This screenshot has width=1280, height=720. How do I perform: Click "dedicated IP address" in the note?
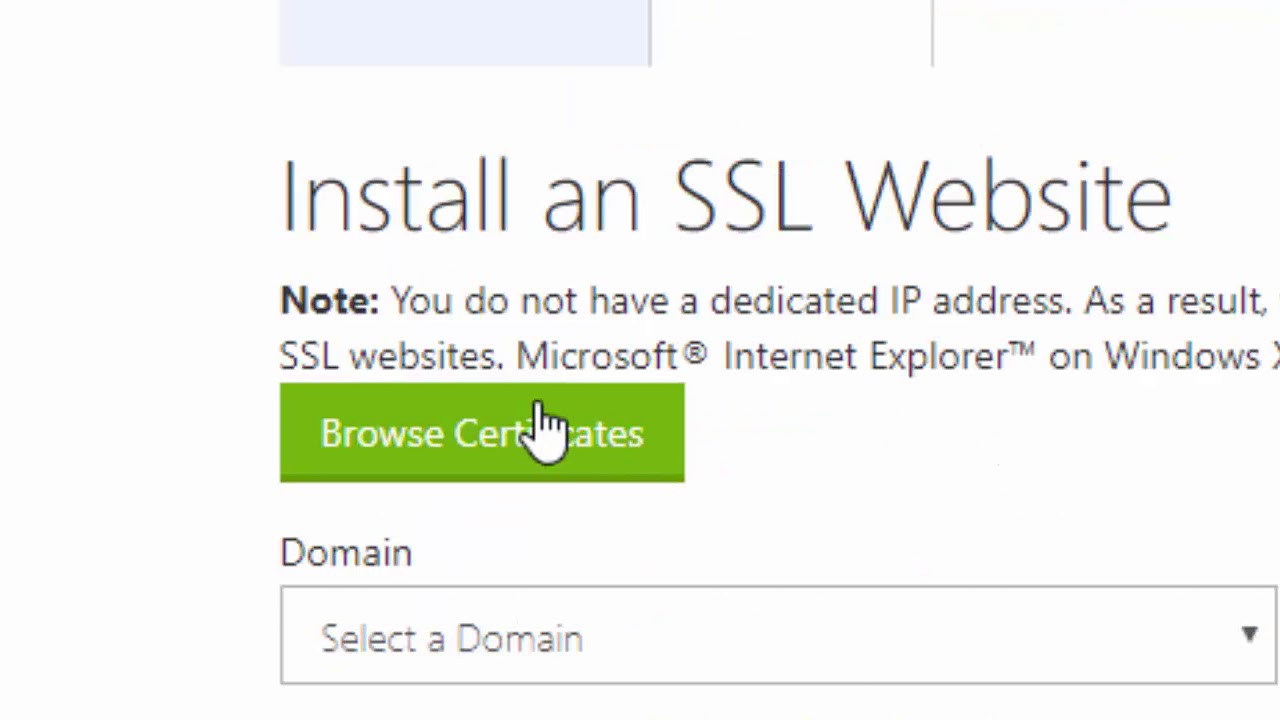886,301
